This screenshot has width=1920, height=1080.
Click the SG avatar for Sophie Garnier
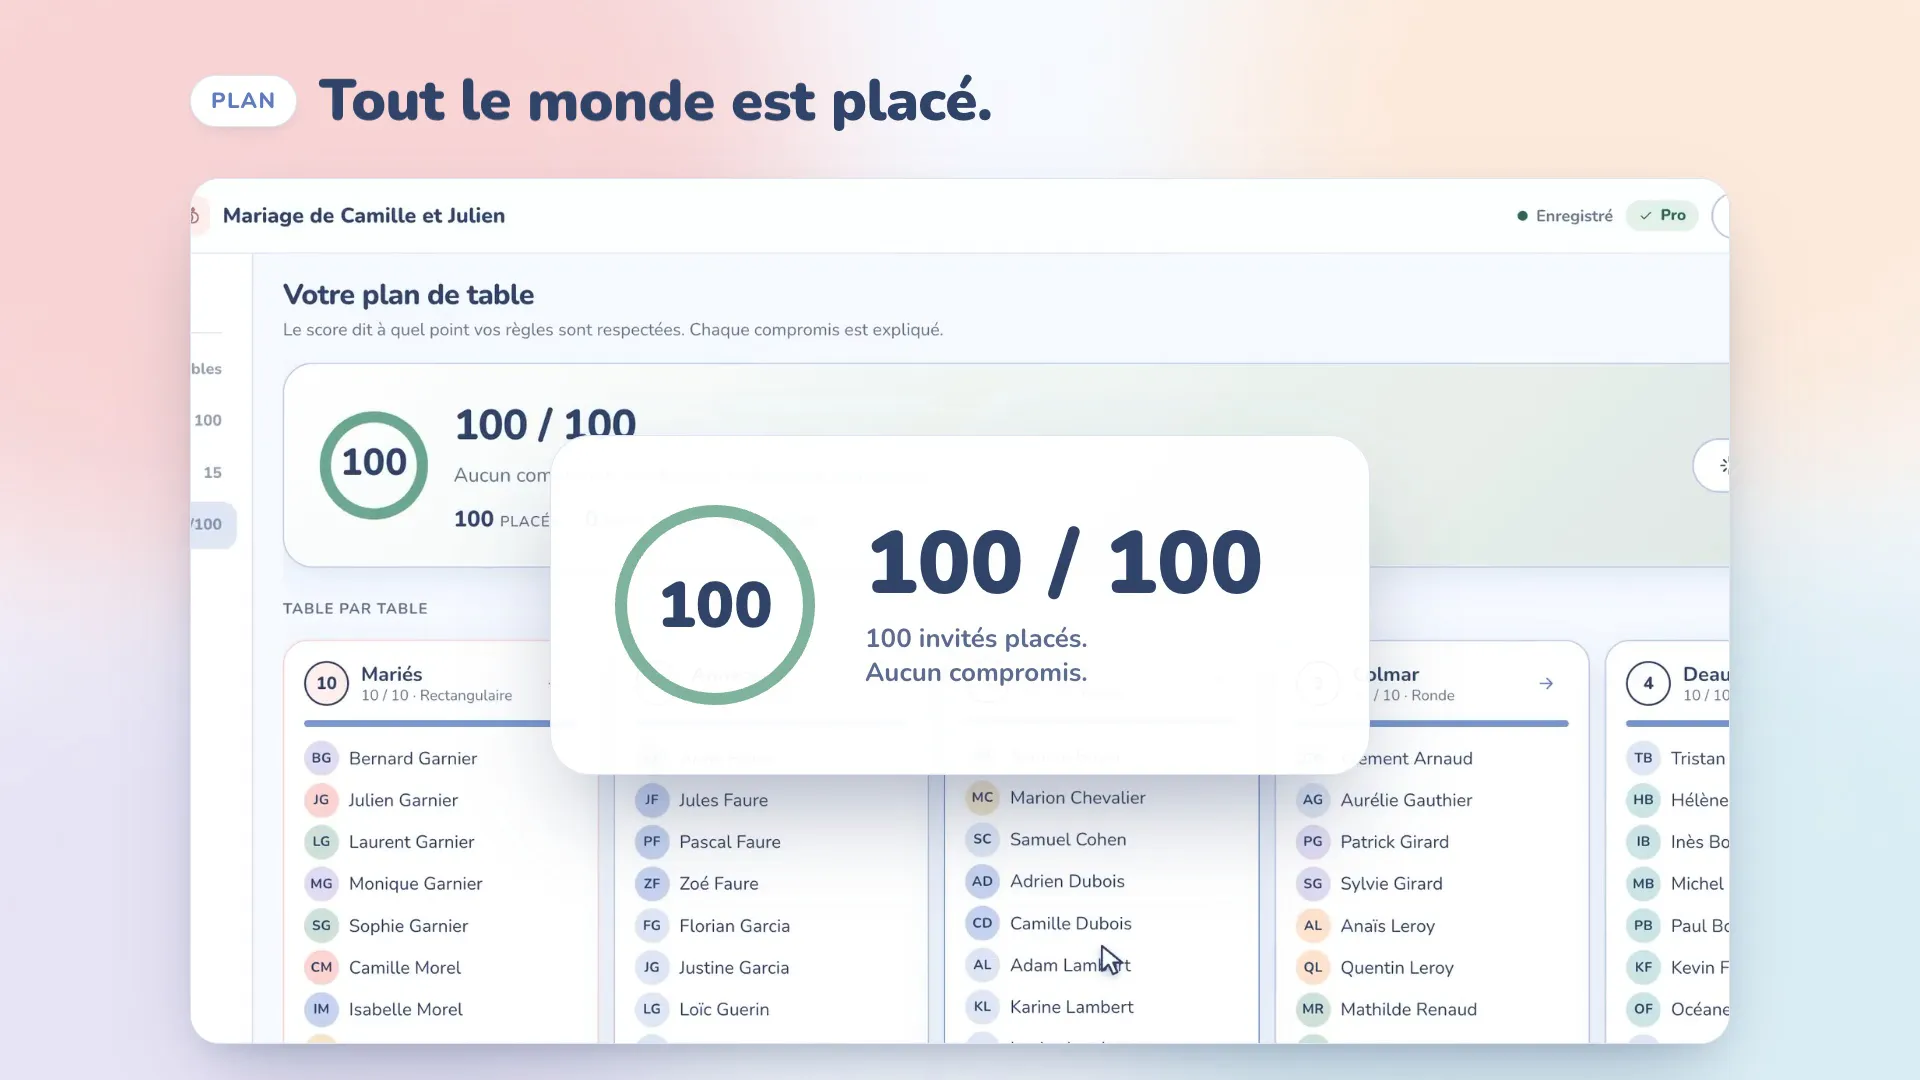(x=321, y=926)
